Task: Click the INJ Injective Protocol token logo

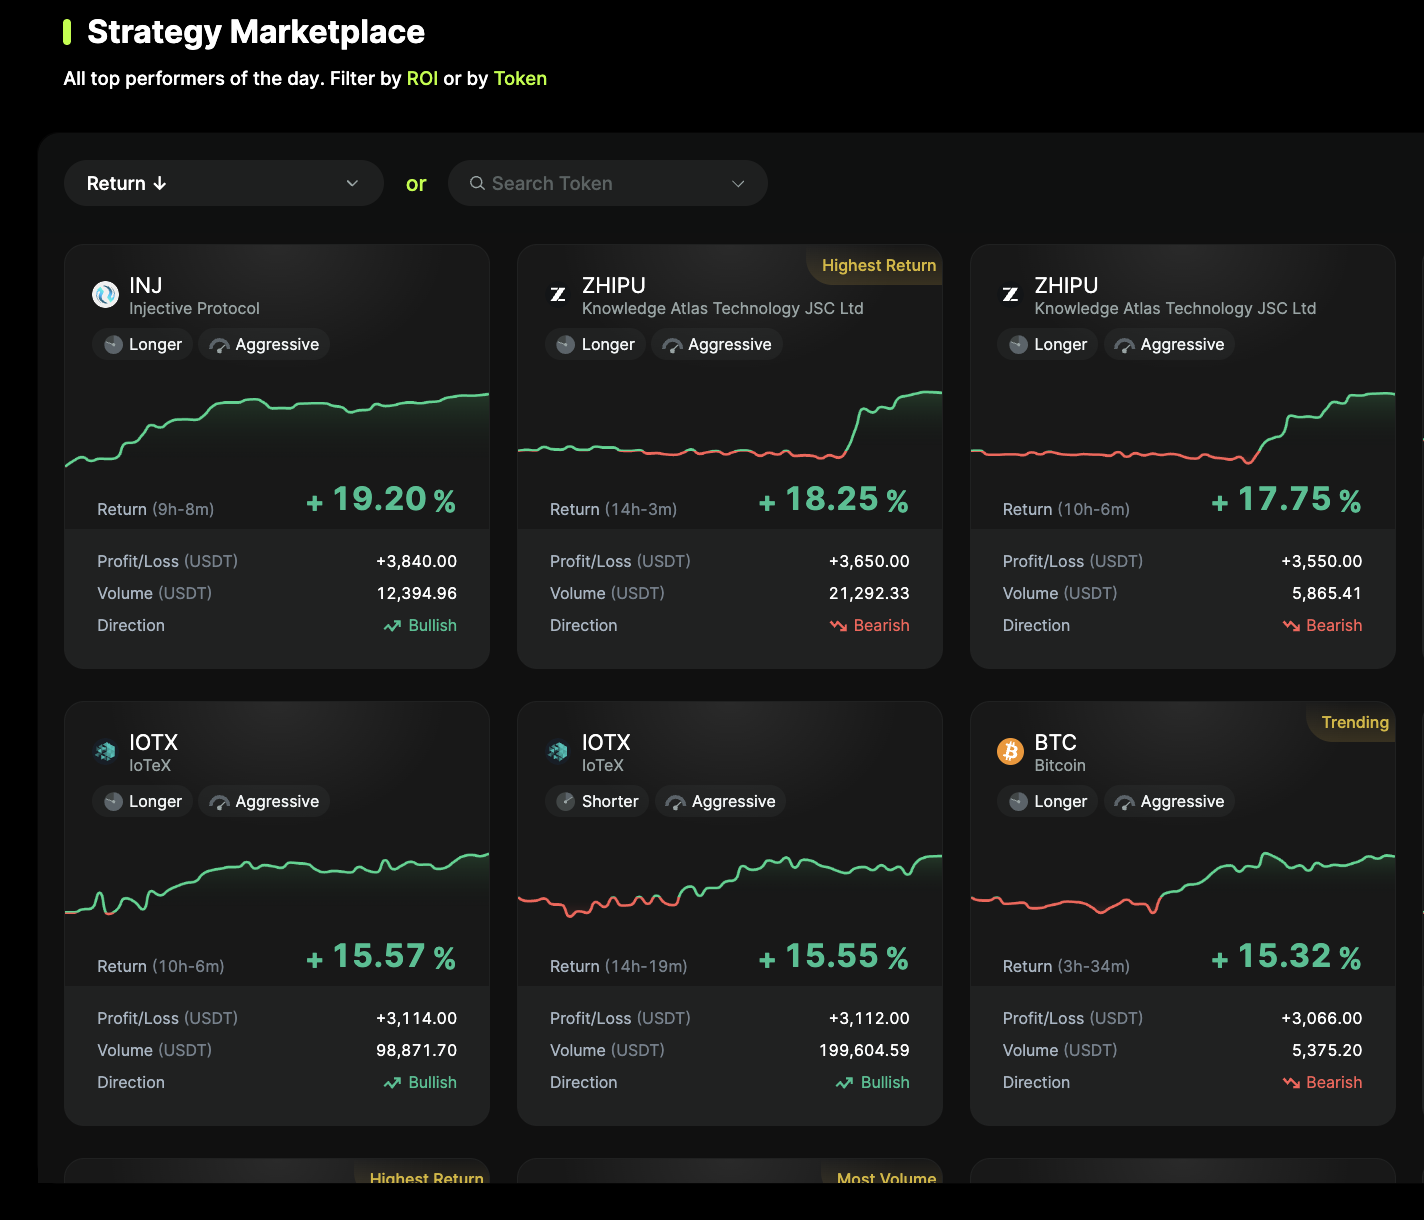Action: point(105,294)
